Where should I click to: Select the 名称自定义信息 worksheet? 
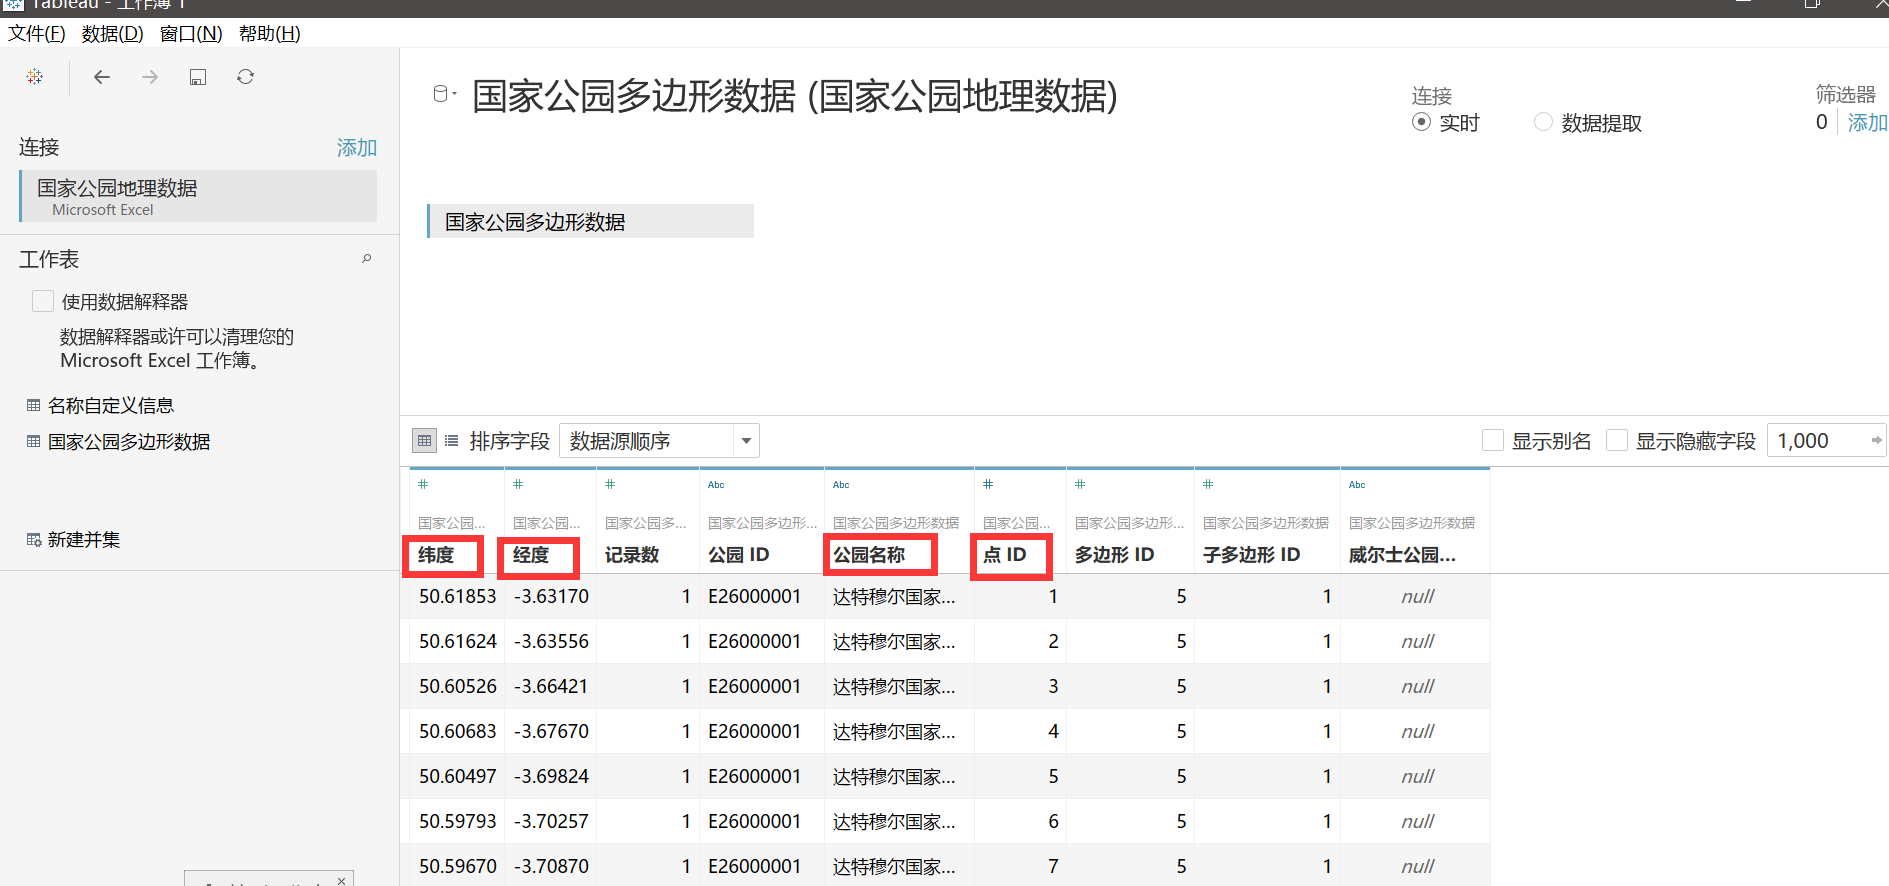point(111,405)
